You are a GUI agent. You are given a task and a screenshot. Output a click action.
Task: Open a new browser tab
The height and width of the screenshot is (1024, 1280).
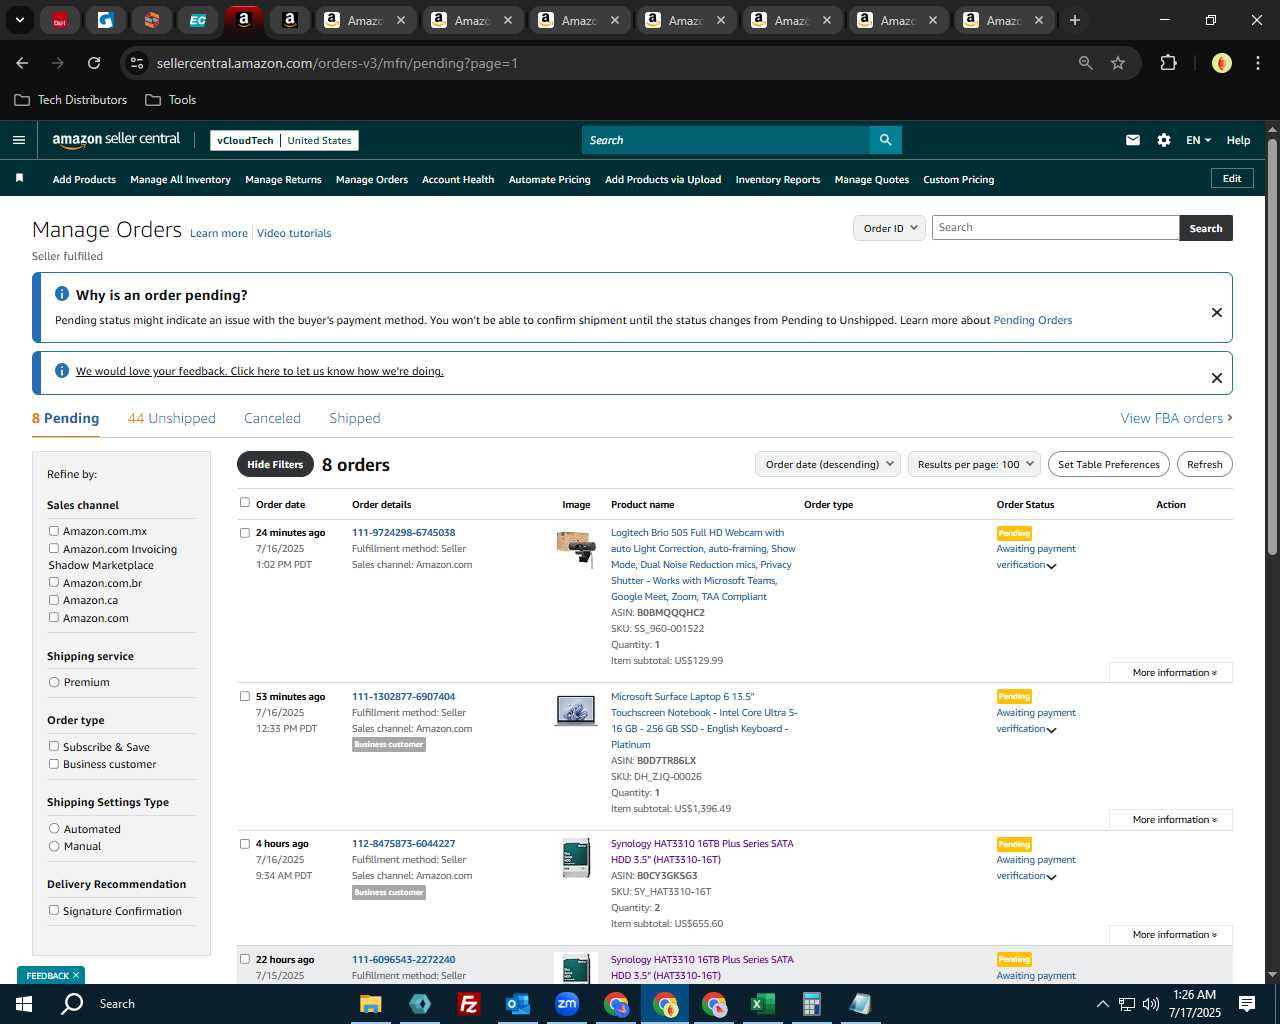point(1075,20)
